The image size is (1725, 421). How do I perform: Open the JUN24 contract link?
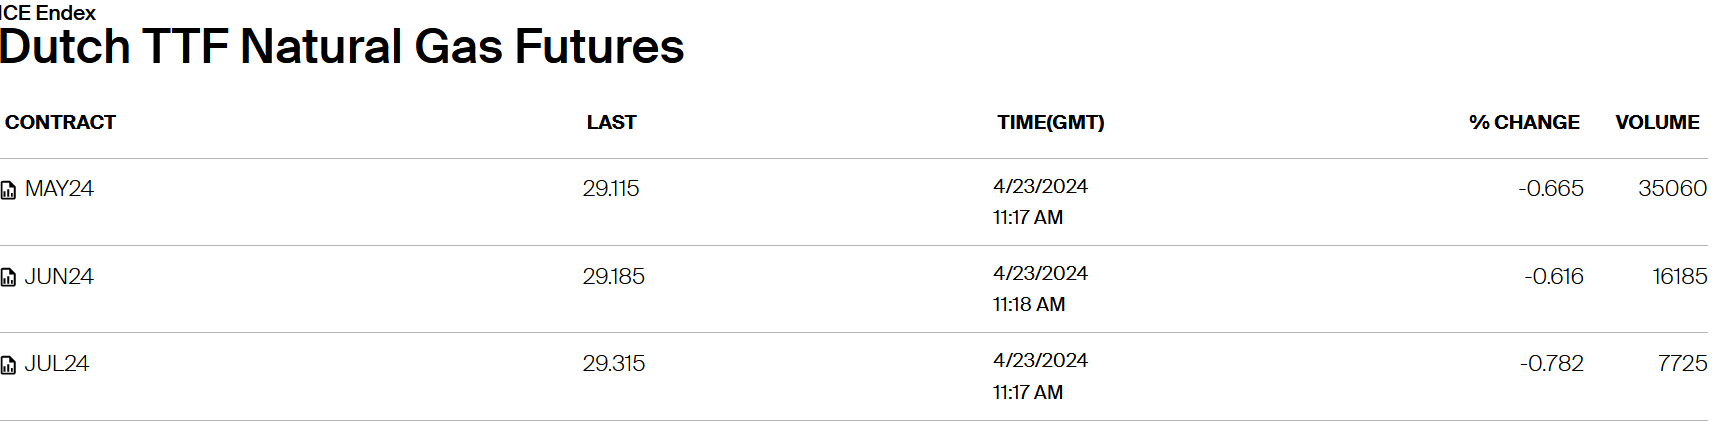click(x=59, y=277)
